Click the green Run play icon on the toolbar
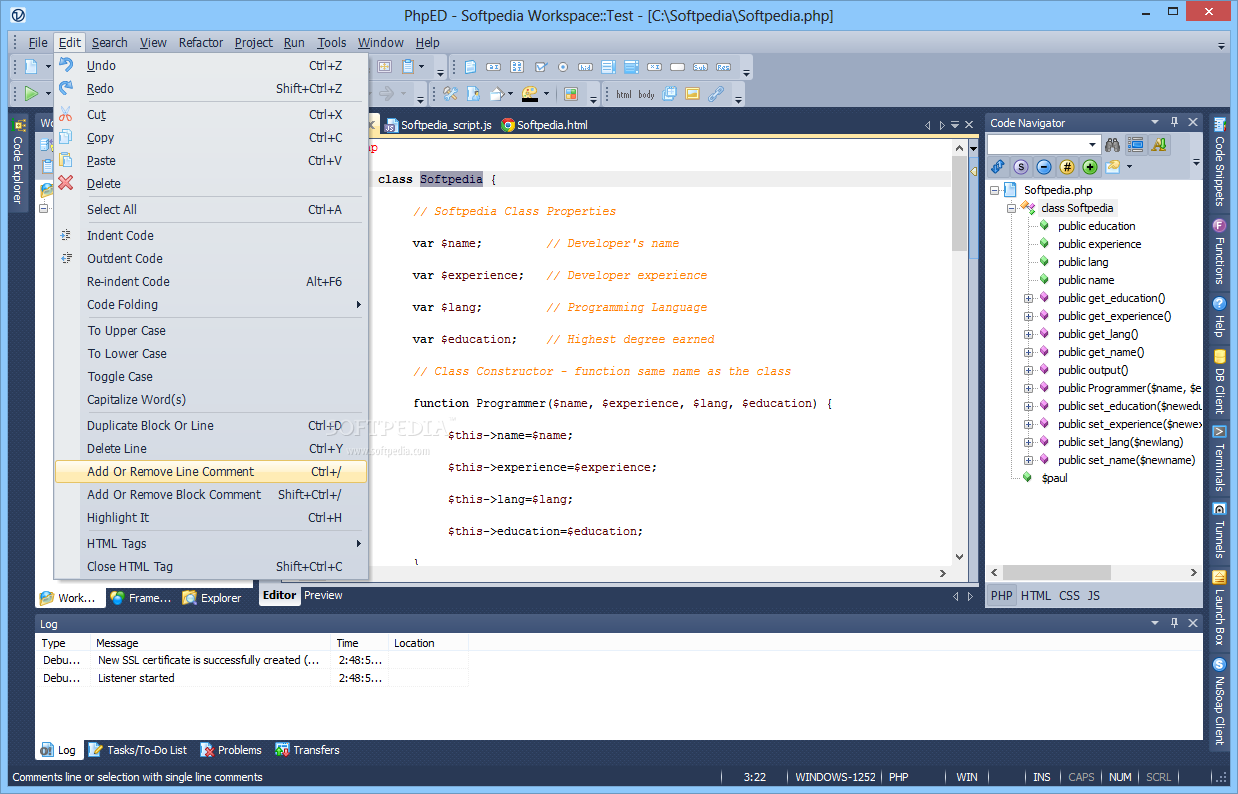 point(32,94)
